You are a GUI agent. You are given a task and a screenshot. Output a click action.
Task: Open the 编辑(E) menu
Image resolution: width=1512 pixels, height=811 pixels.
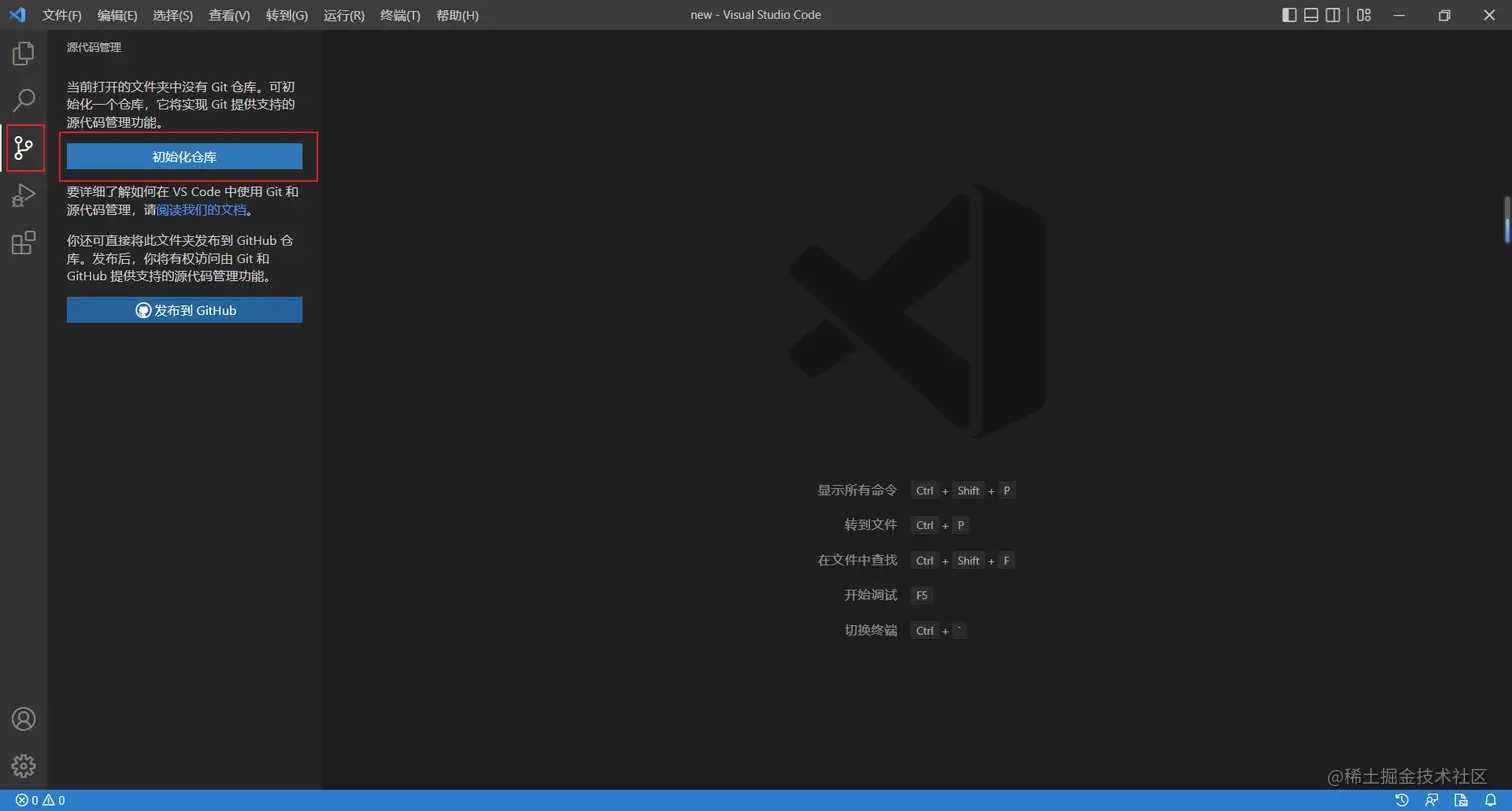117,15
